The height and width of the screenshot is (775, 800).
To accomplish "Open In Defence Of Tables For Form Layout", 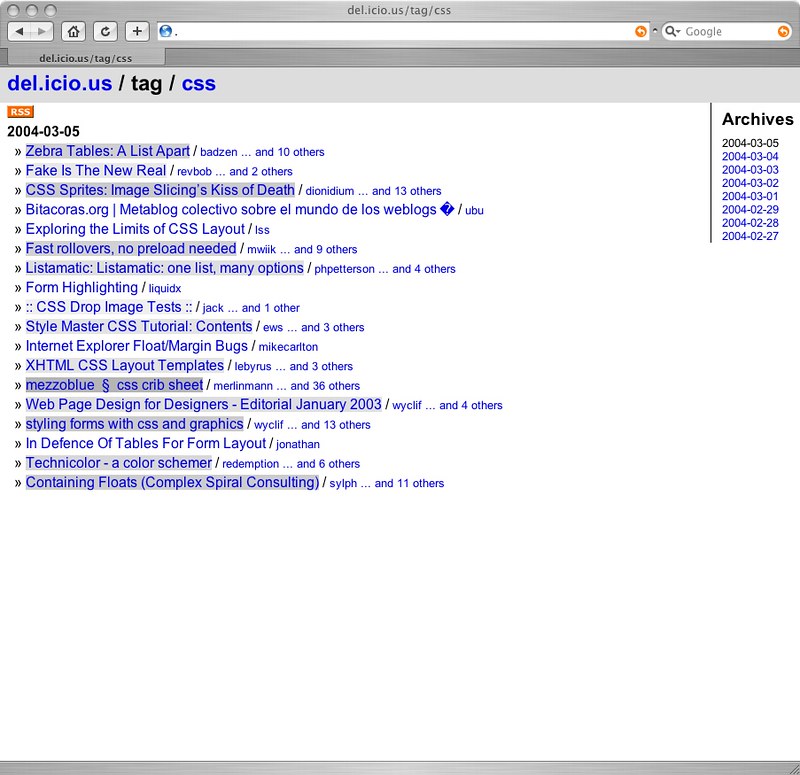I will (x=146, y=443).
